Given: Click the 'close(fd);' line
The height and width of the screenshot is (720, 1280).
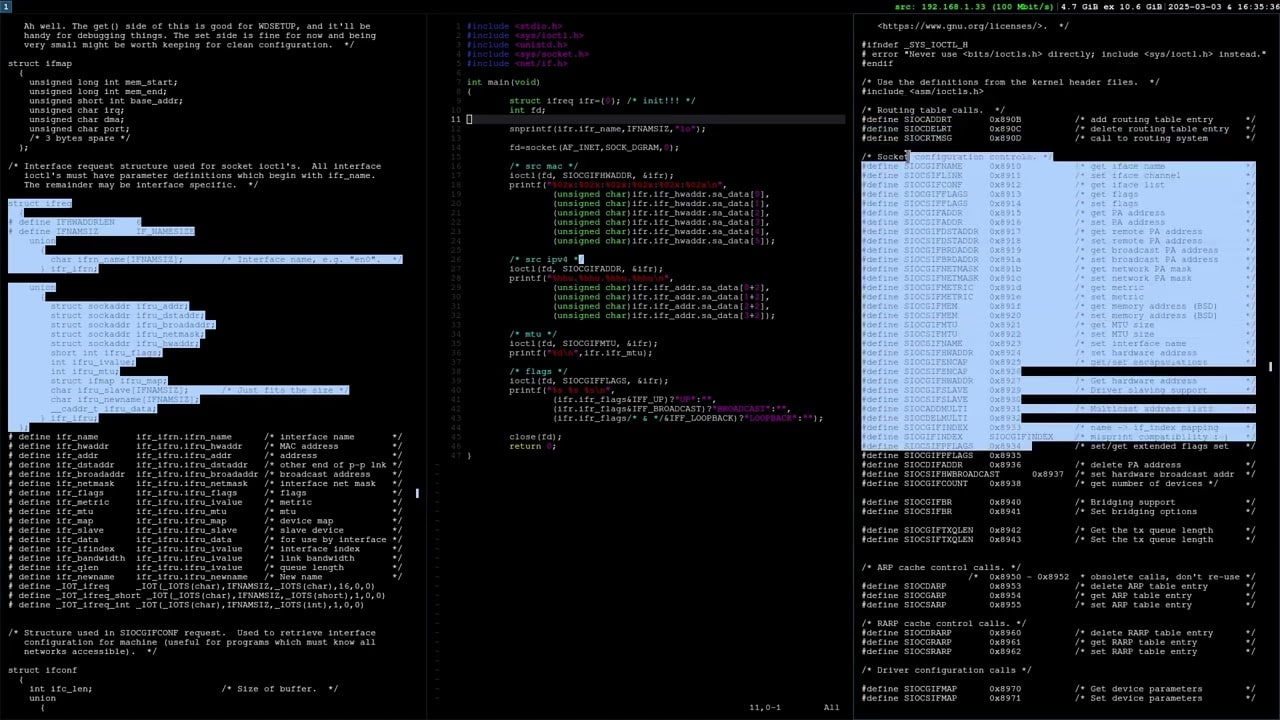Looking at the screenshot, I should point(535,437).
